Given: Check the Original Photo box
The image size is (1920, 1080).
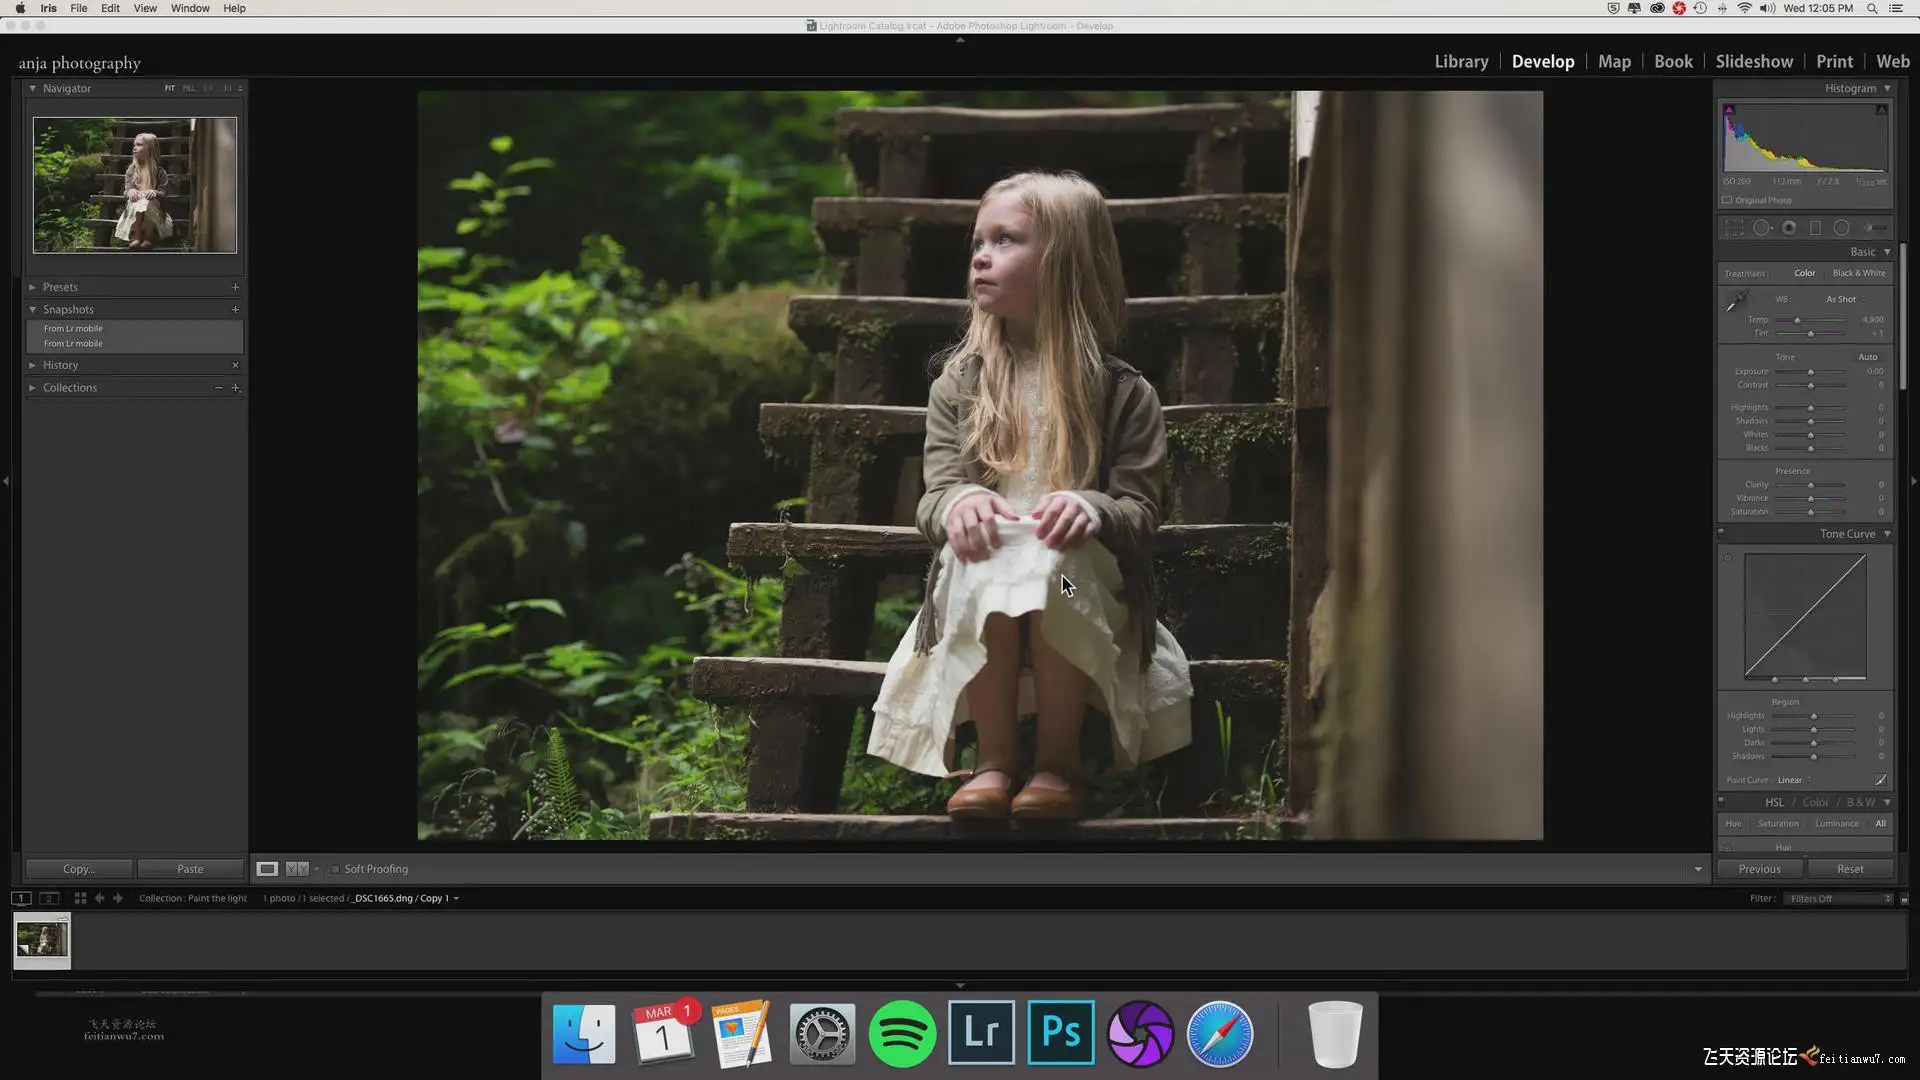Looking at the screenshot, I should pos(1727,200).
